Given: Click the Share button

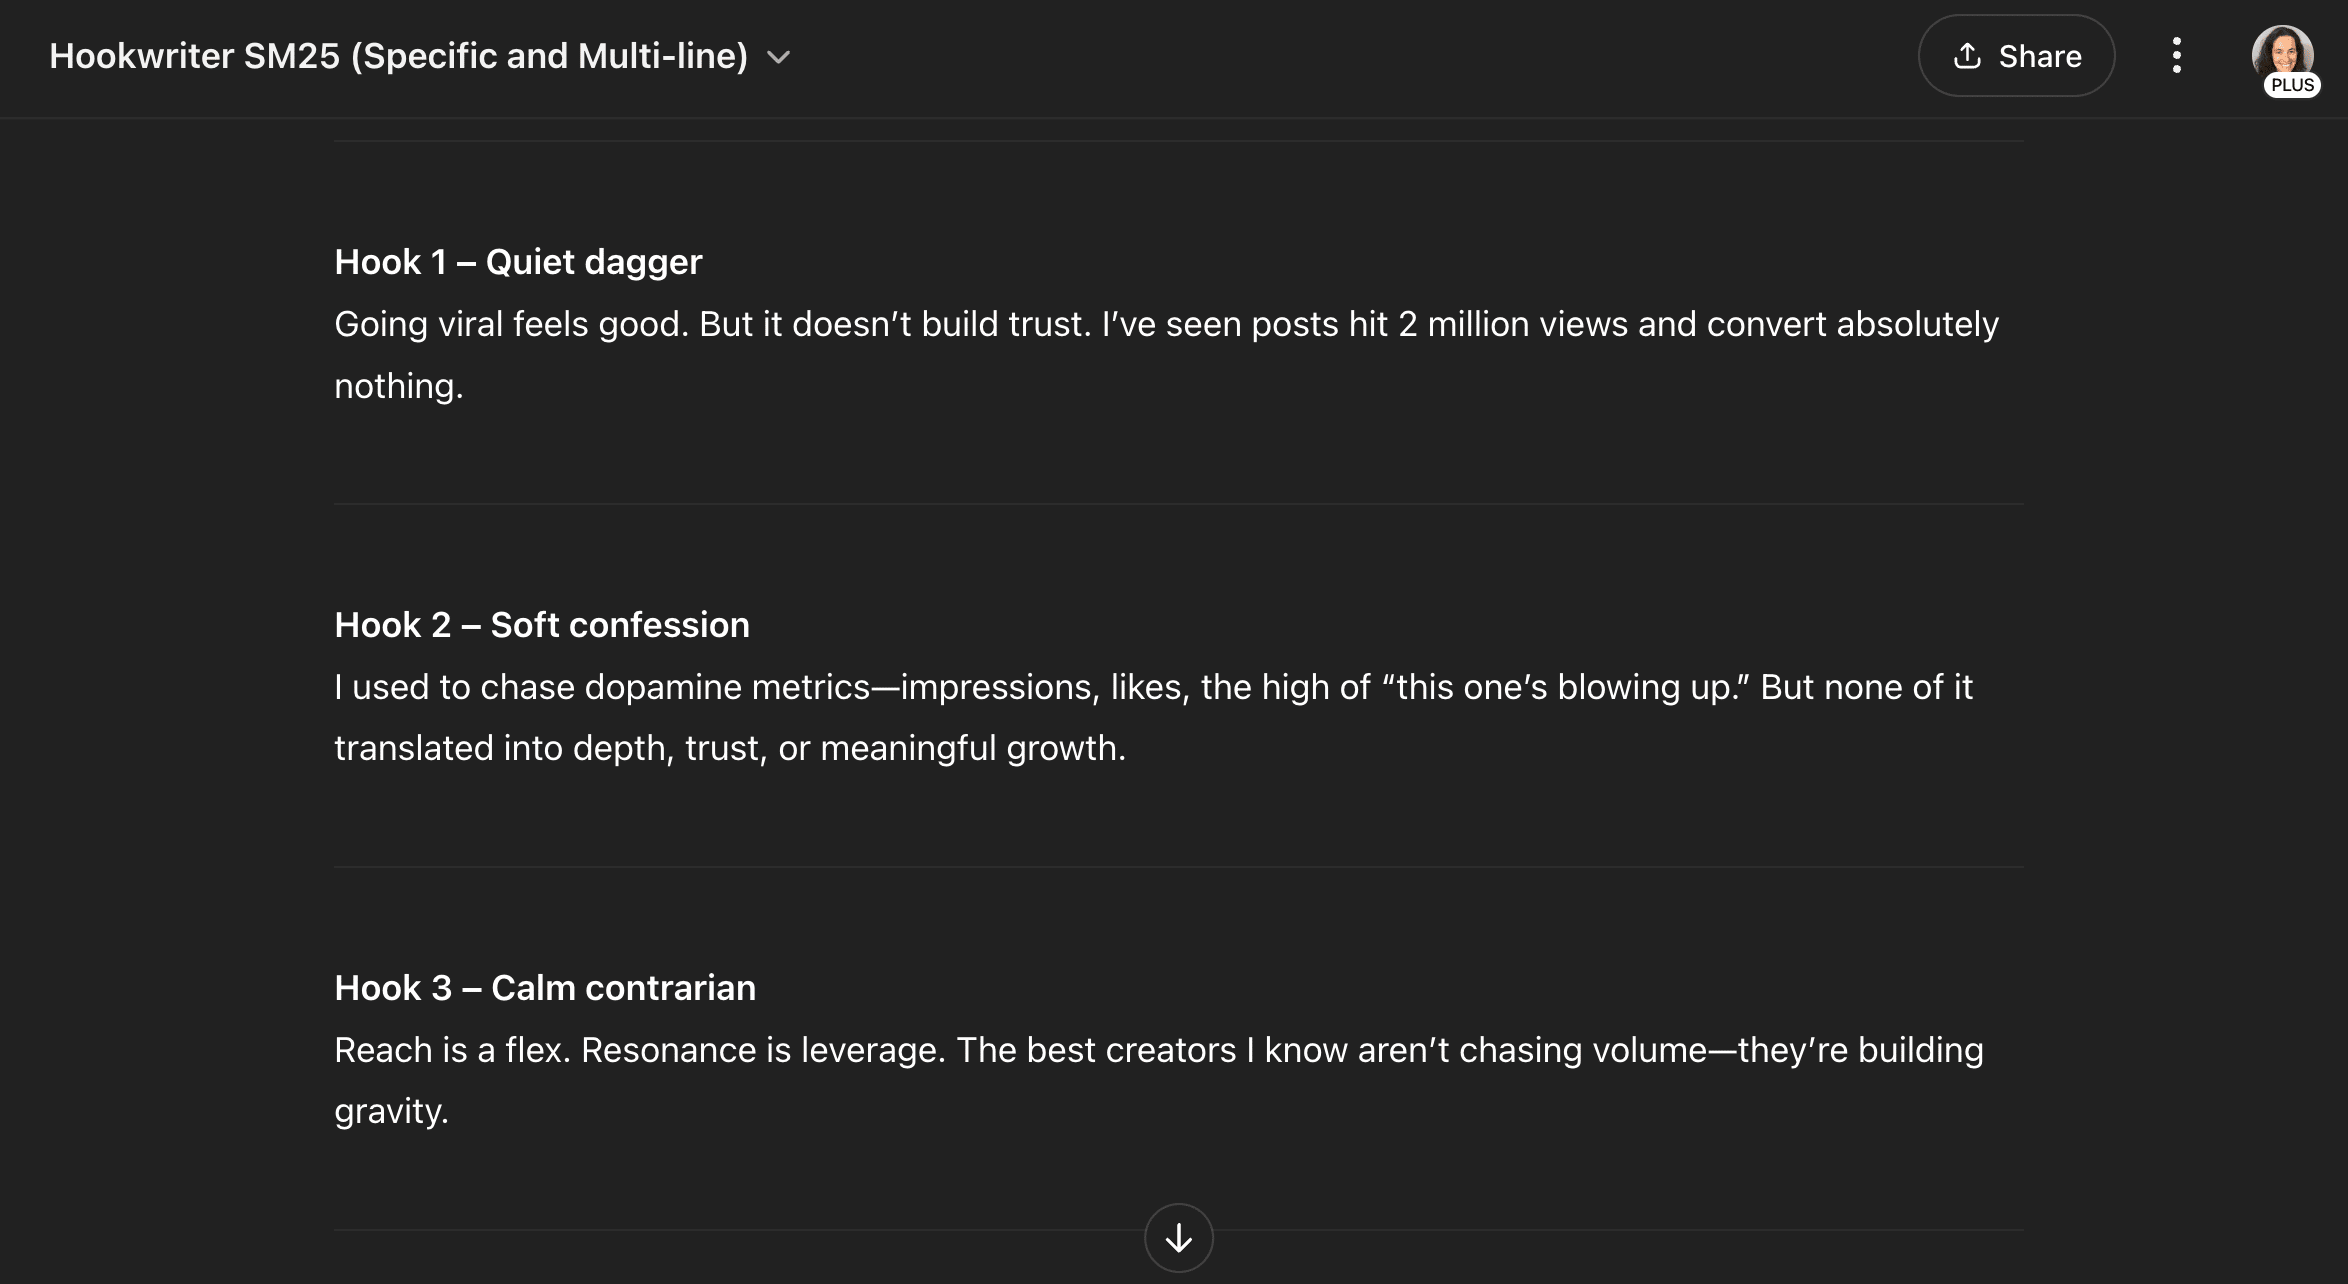Looking at the screenshot, I should 2016,56.
